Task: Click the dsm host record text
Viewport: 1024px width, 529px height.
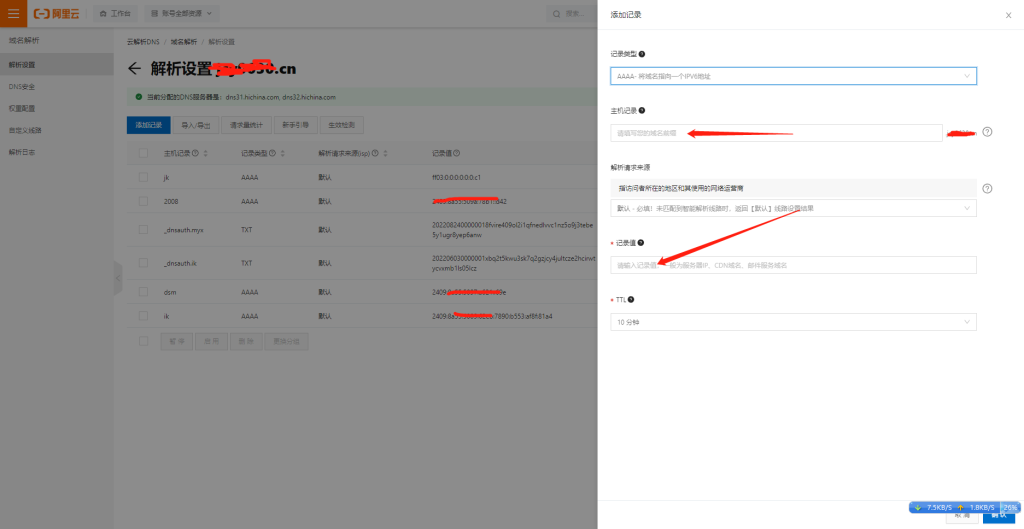Action: point(168,291)
